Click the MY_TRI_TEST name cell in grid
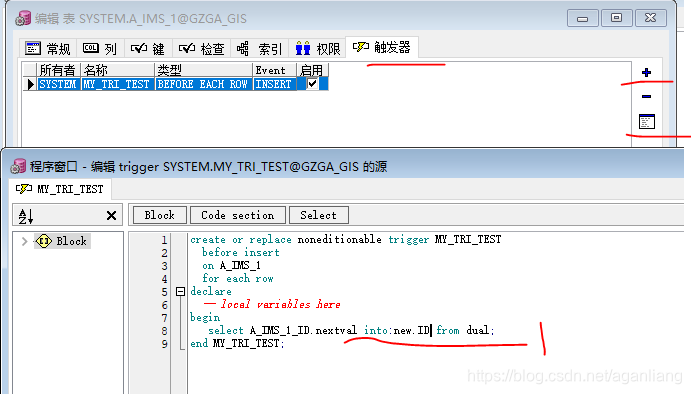Screen dimensions: 691x394 pyautogui.click(x=117, y=84)
